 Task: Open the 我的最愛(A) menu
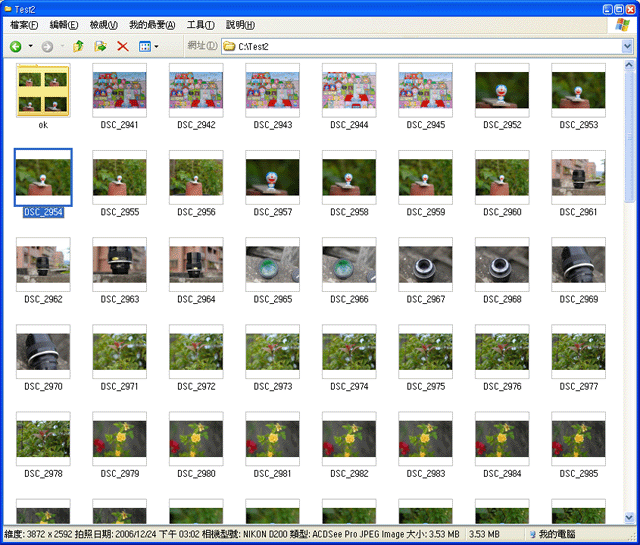152,25
